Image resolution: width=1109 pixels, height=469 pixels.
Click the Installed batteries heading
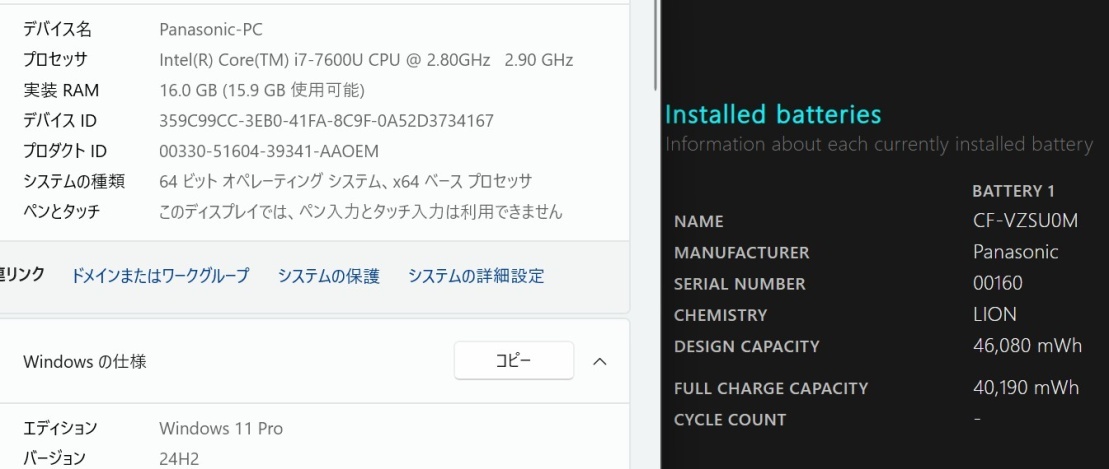(x=773, y=114)
